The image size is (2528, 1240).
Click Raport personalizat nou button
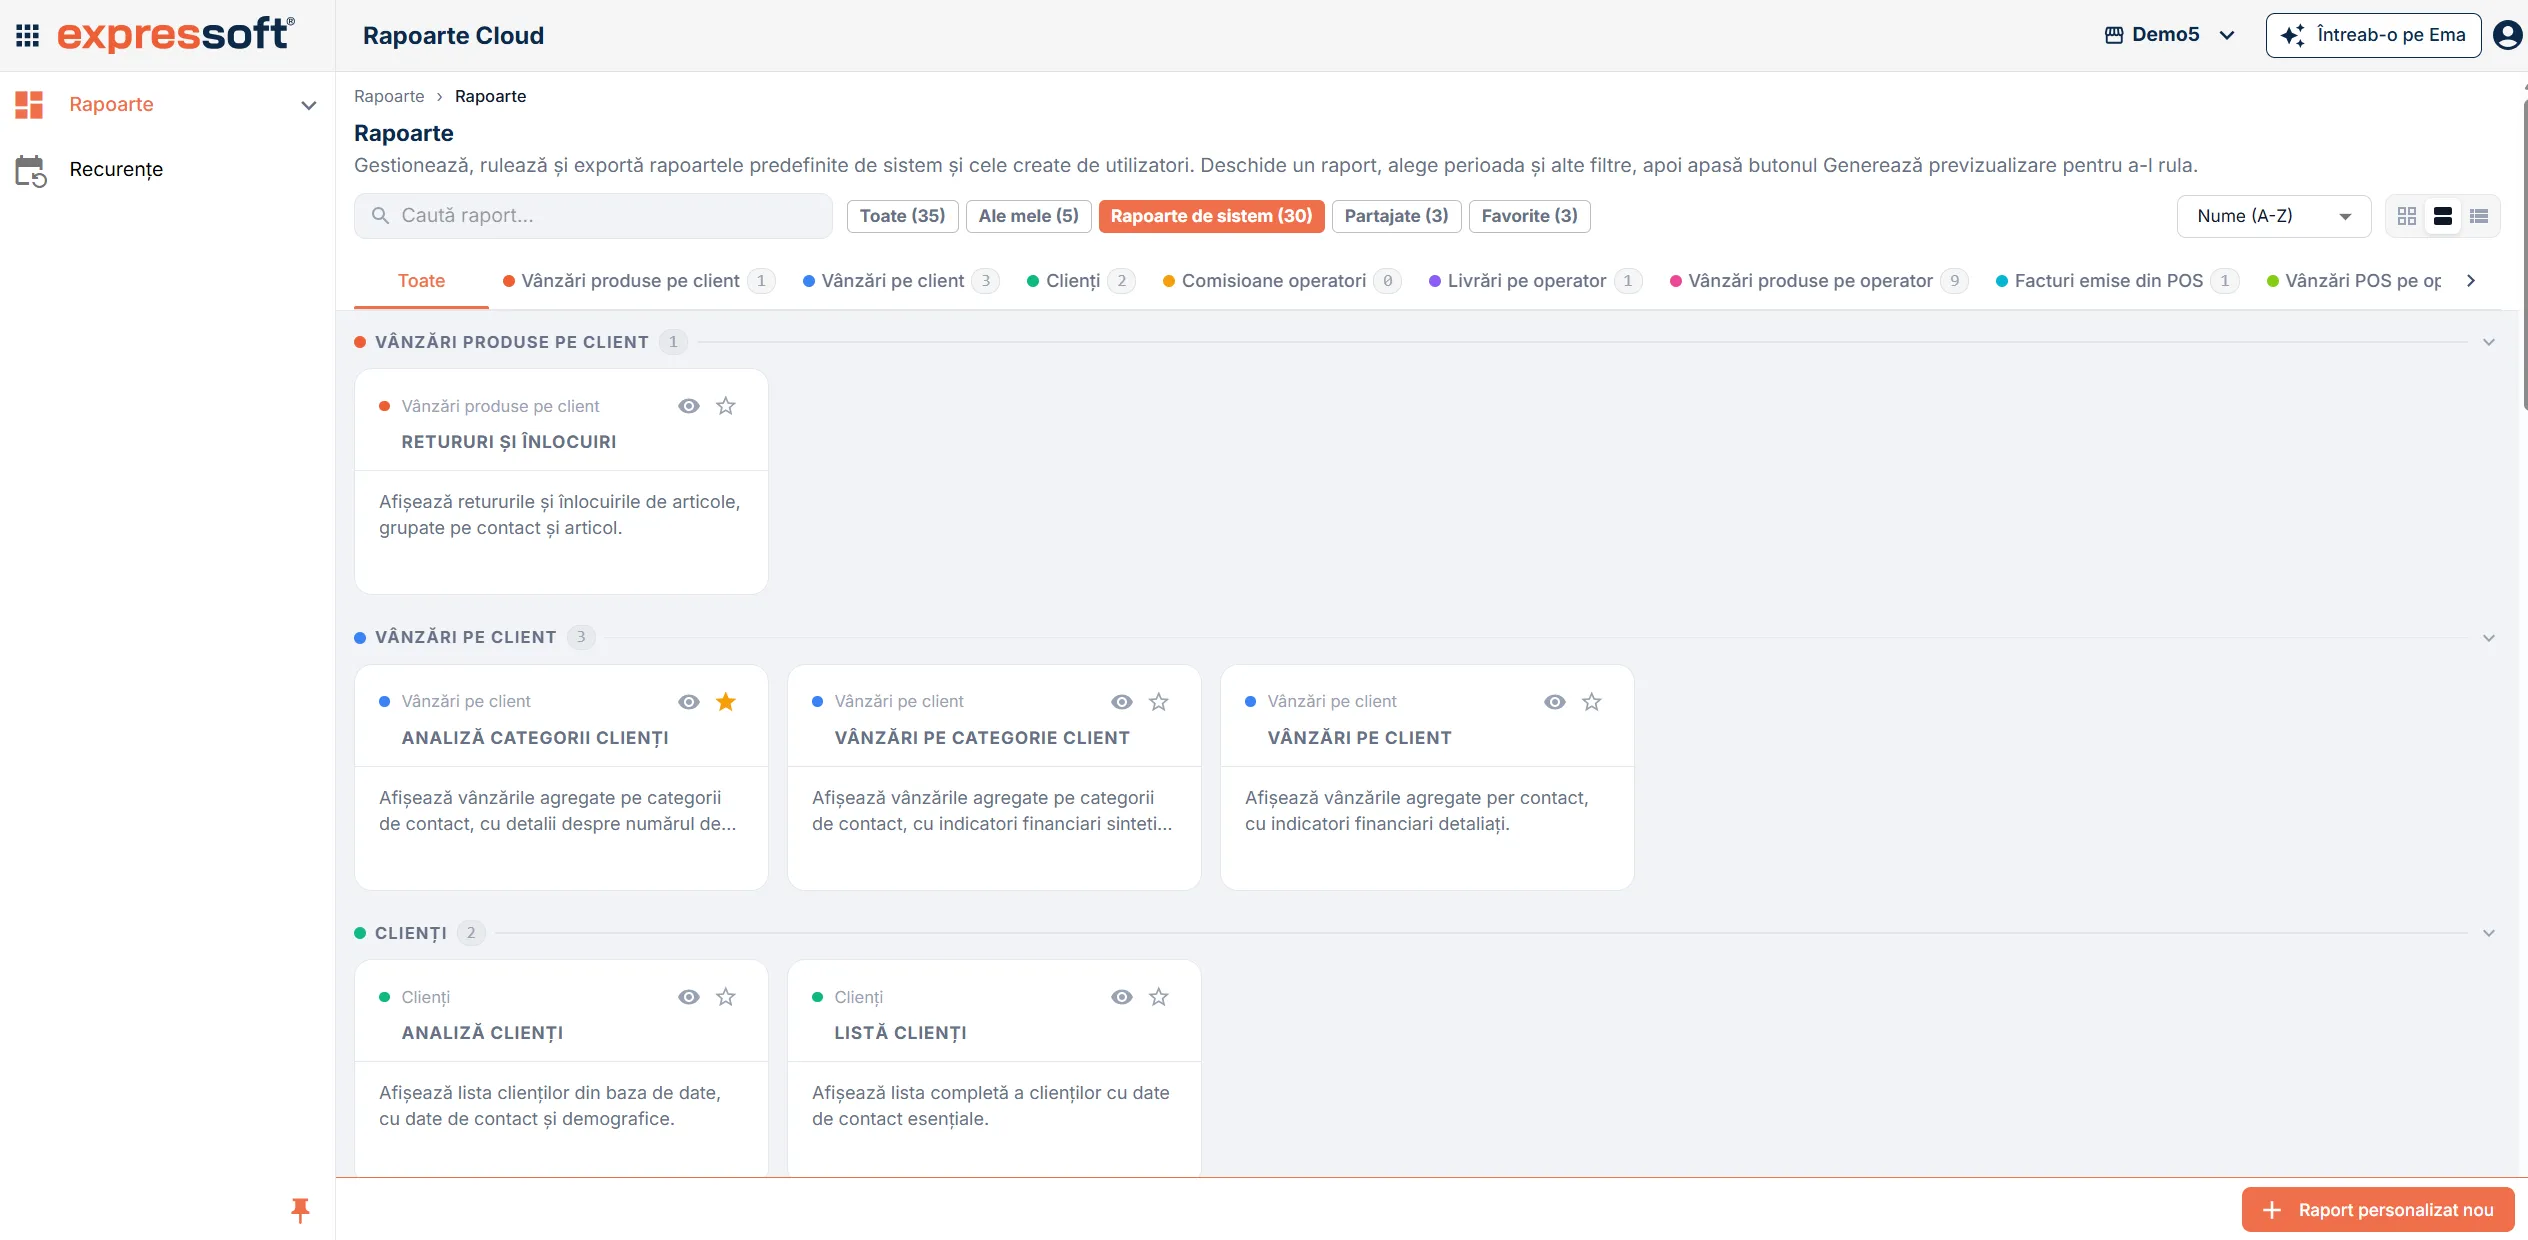[2378, 1210]
